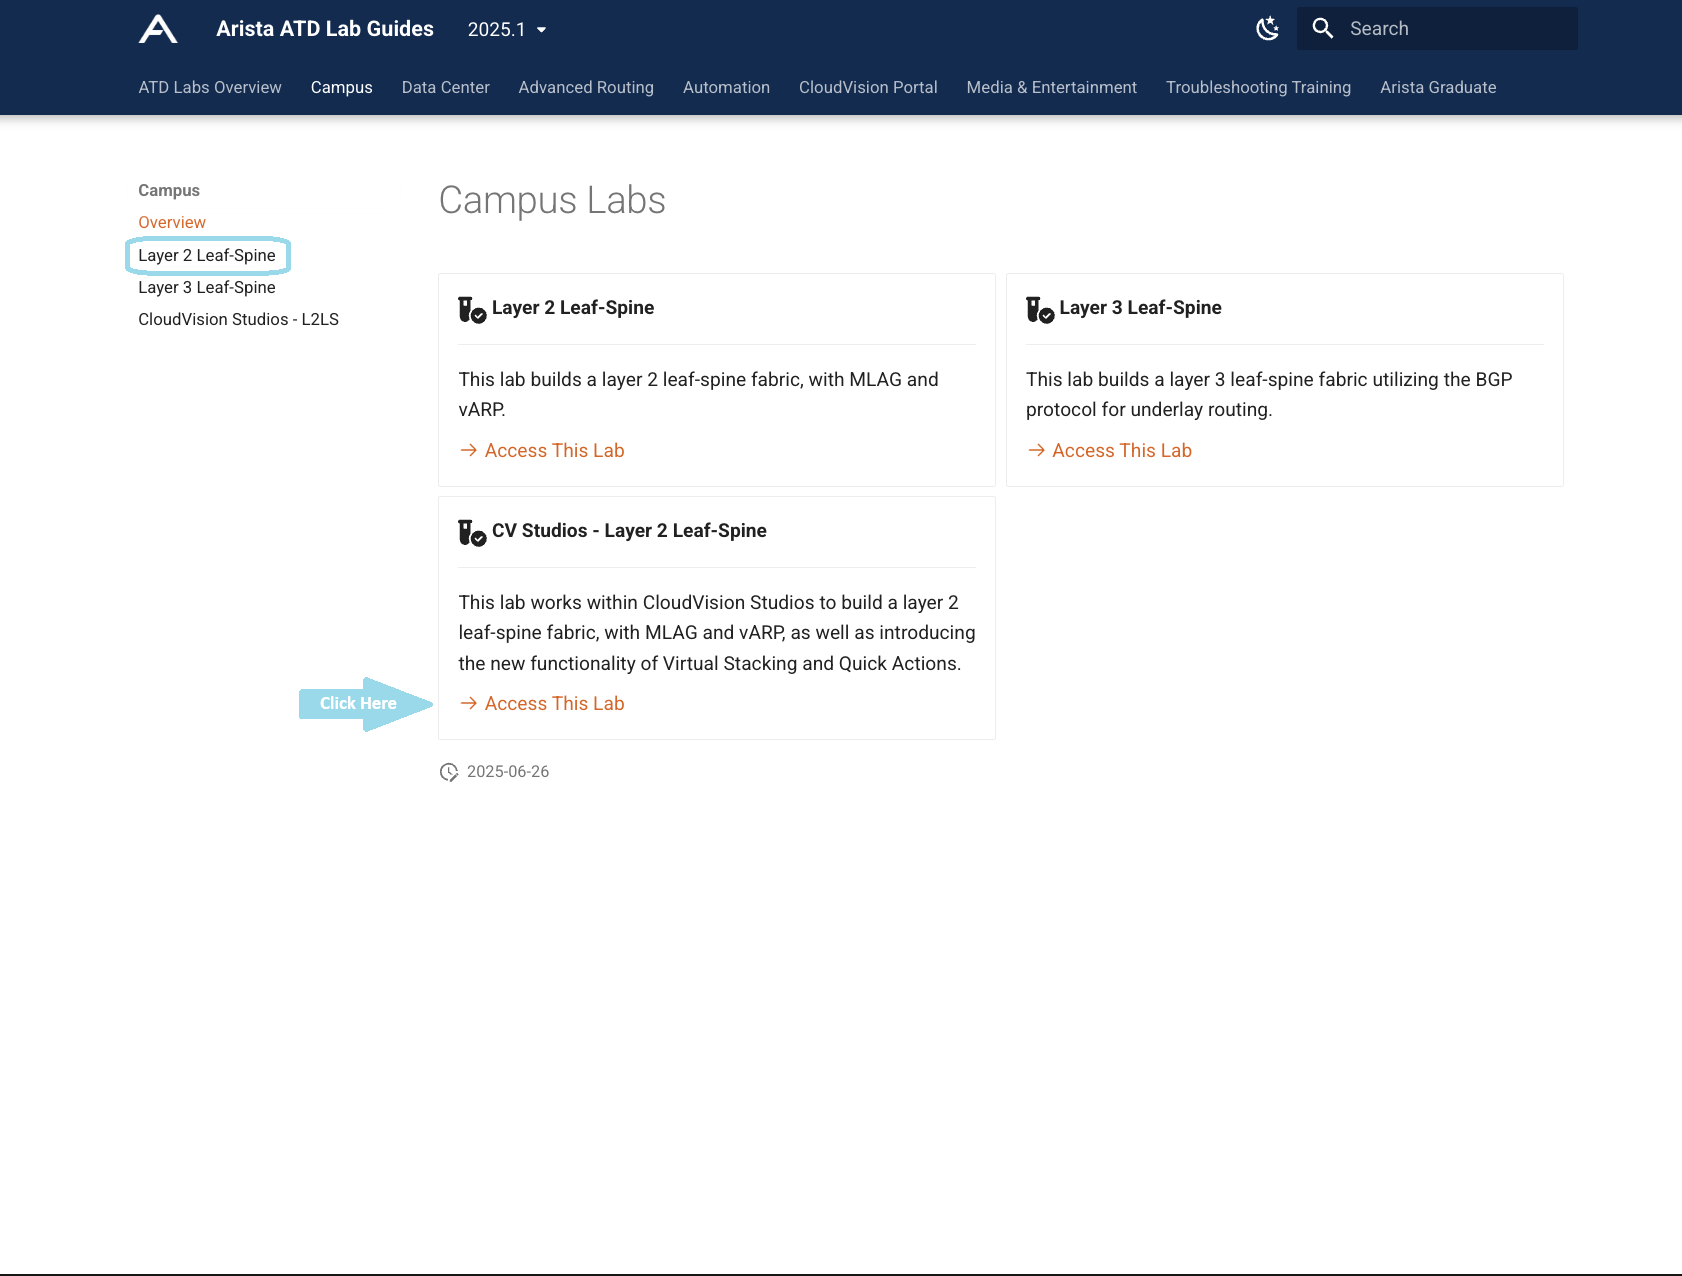The width and height of the screenshot is (1682, 1276).
Task: Click the CV Studios card flask icon
Action: (471, 532)
